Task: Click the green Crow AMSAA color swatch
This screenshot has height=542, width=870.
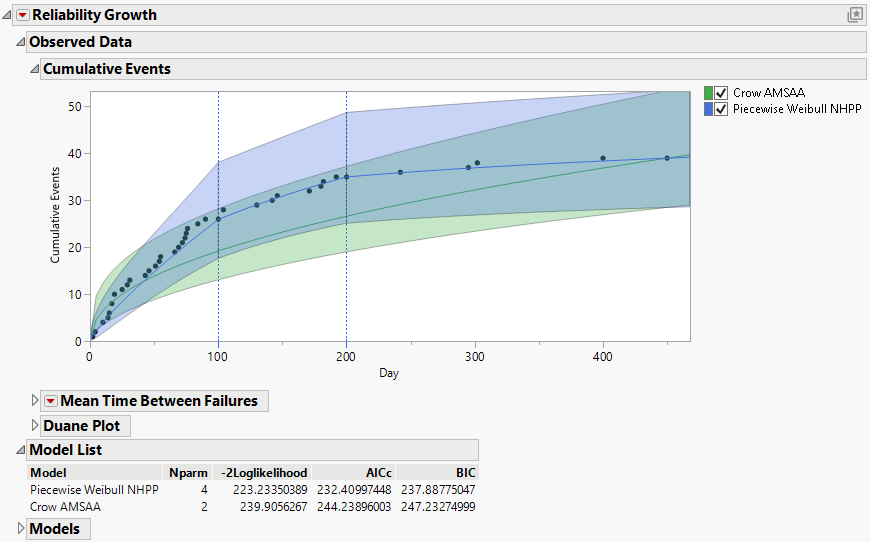Action: (708, 93)
